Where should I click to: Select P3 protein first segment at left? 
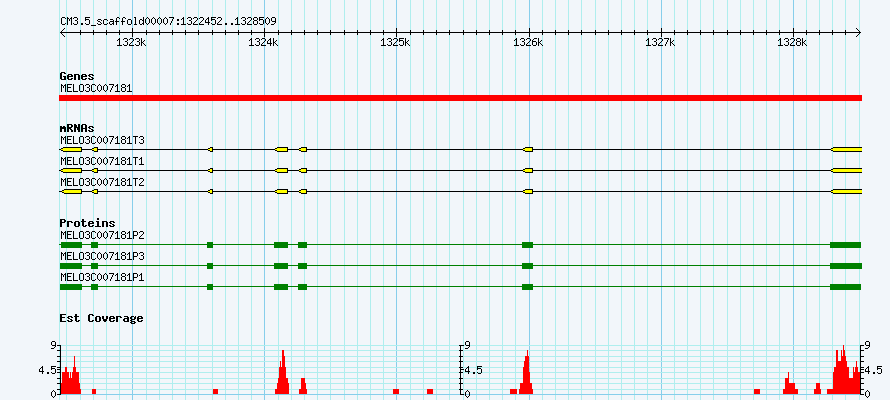pos(71,266)
